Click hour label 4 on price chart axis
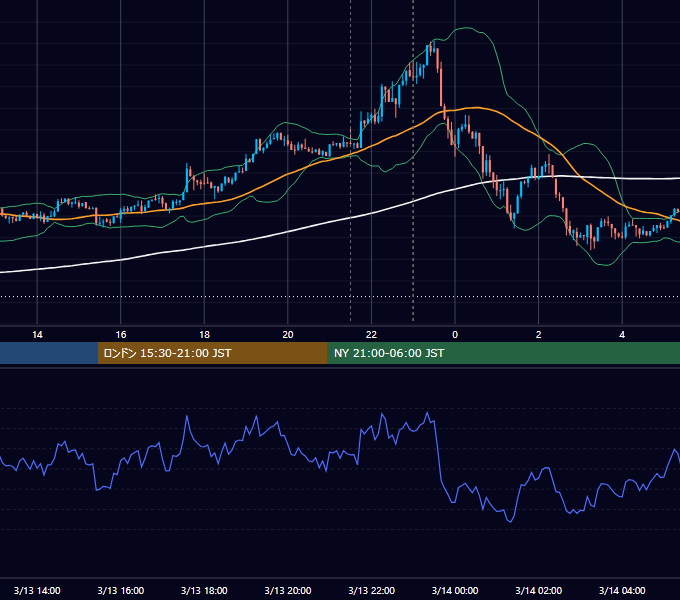 (622, 335)
